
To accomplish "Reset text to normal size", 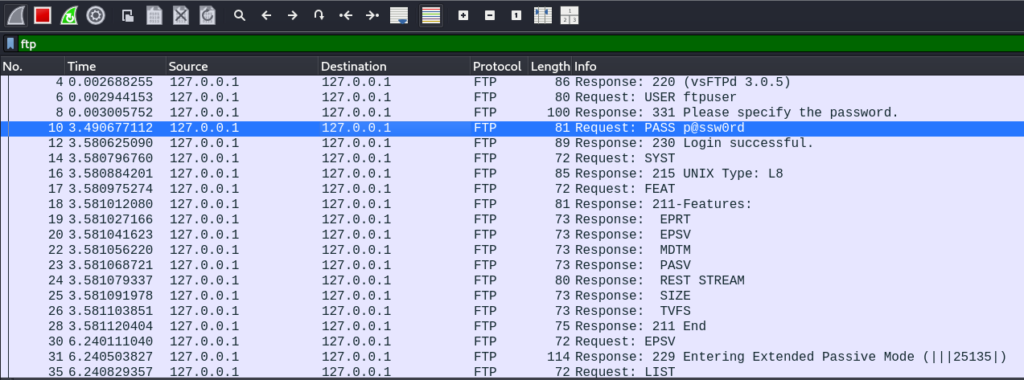I will (x=516, y=15).
